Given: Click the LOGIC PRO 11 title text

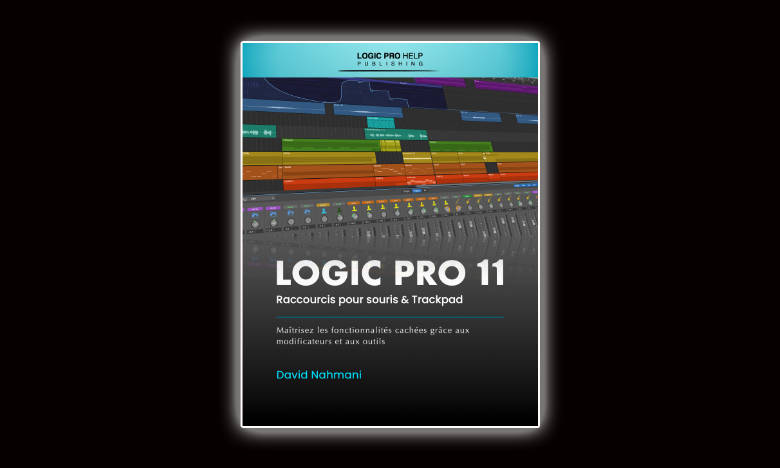Looking at the screenshot, I should (389, 273).
